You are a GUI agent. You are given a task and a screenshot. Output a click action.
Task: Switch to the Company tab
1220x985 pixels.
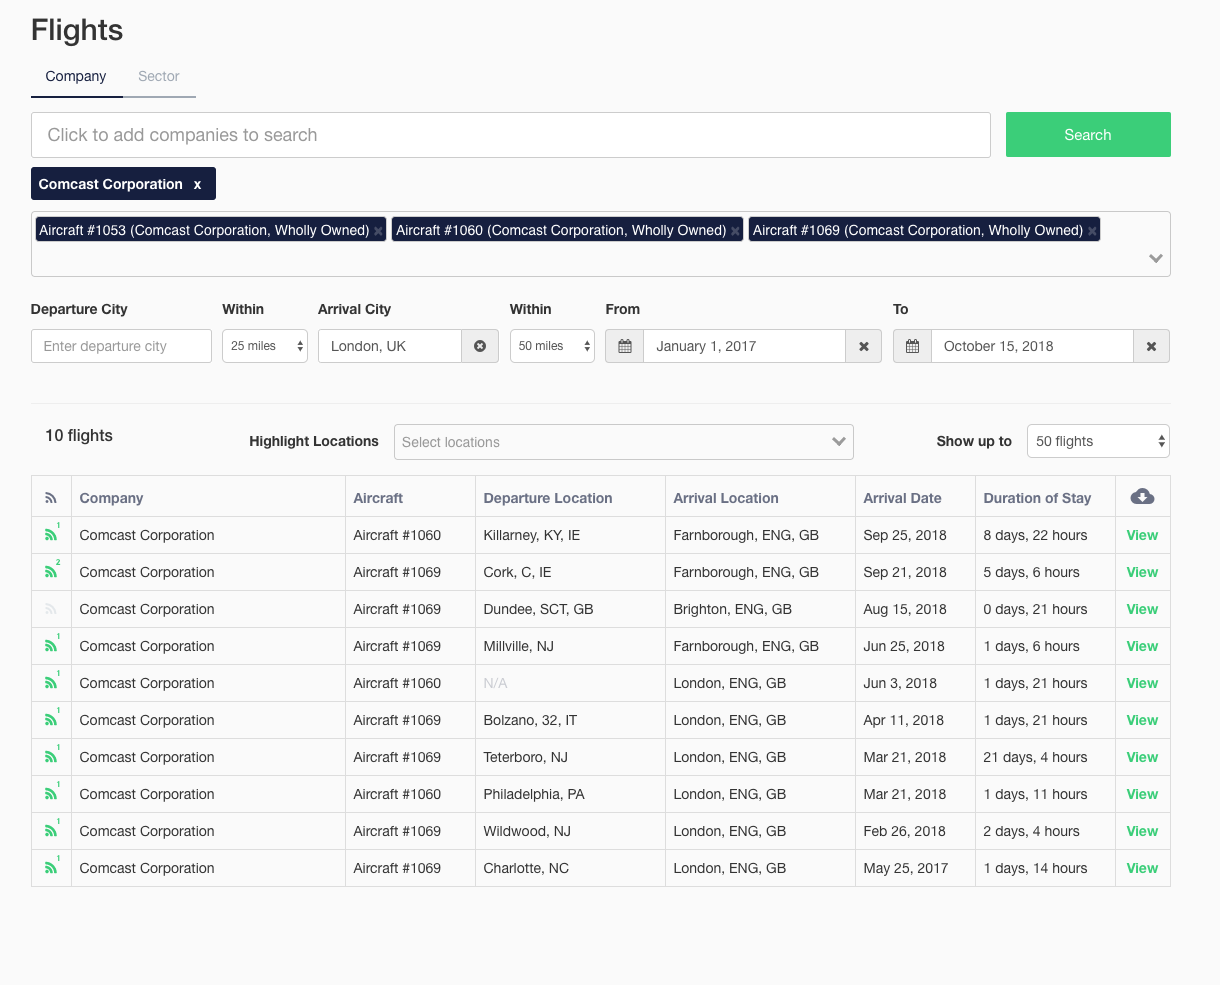[x=76, y=76]
